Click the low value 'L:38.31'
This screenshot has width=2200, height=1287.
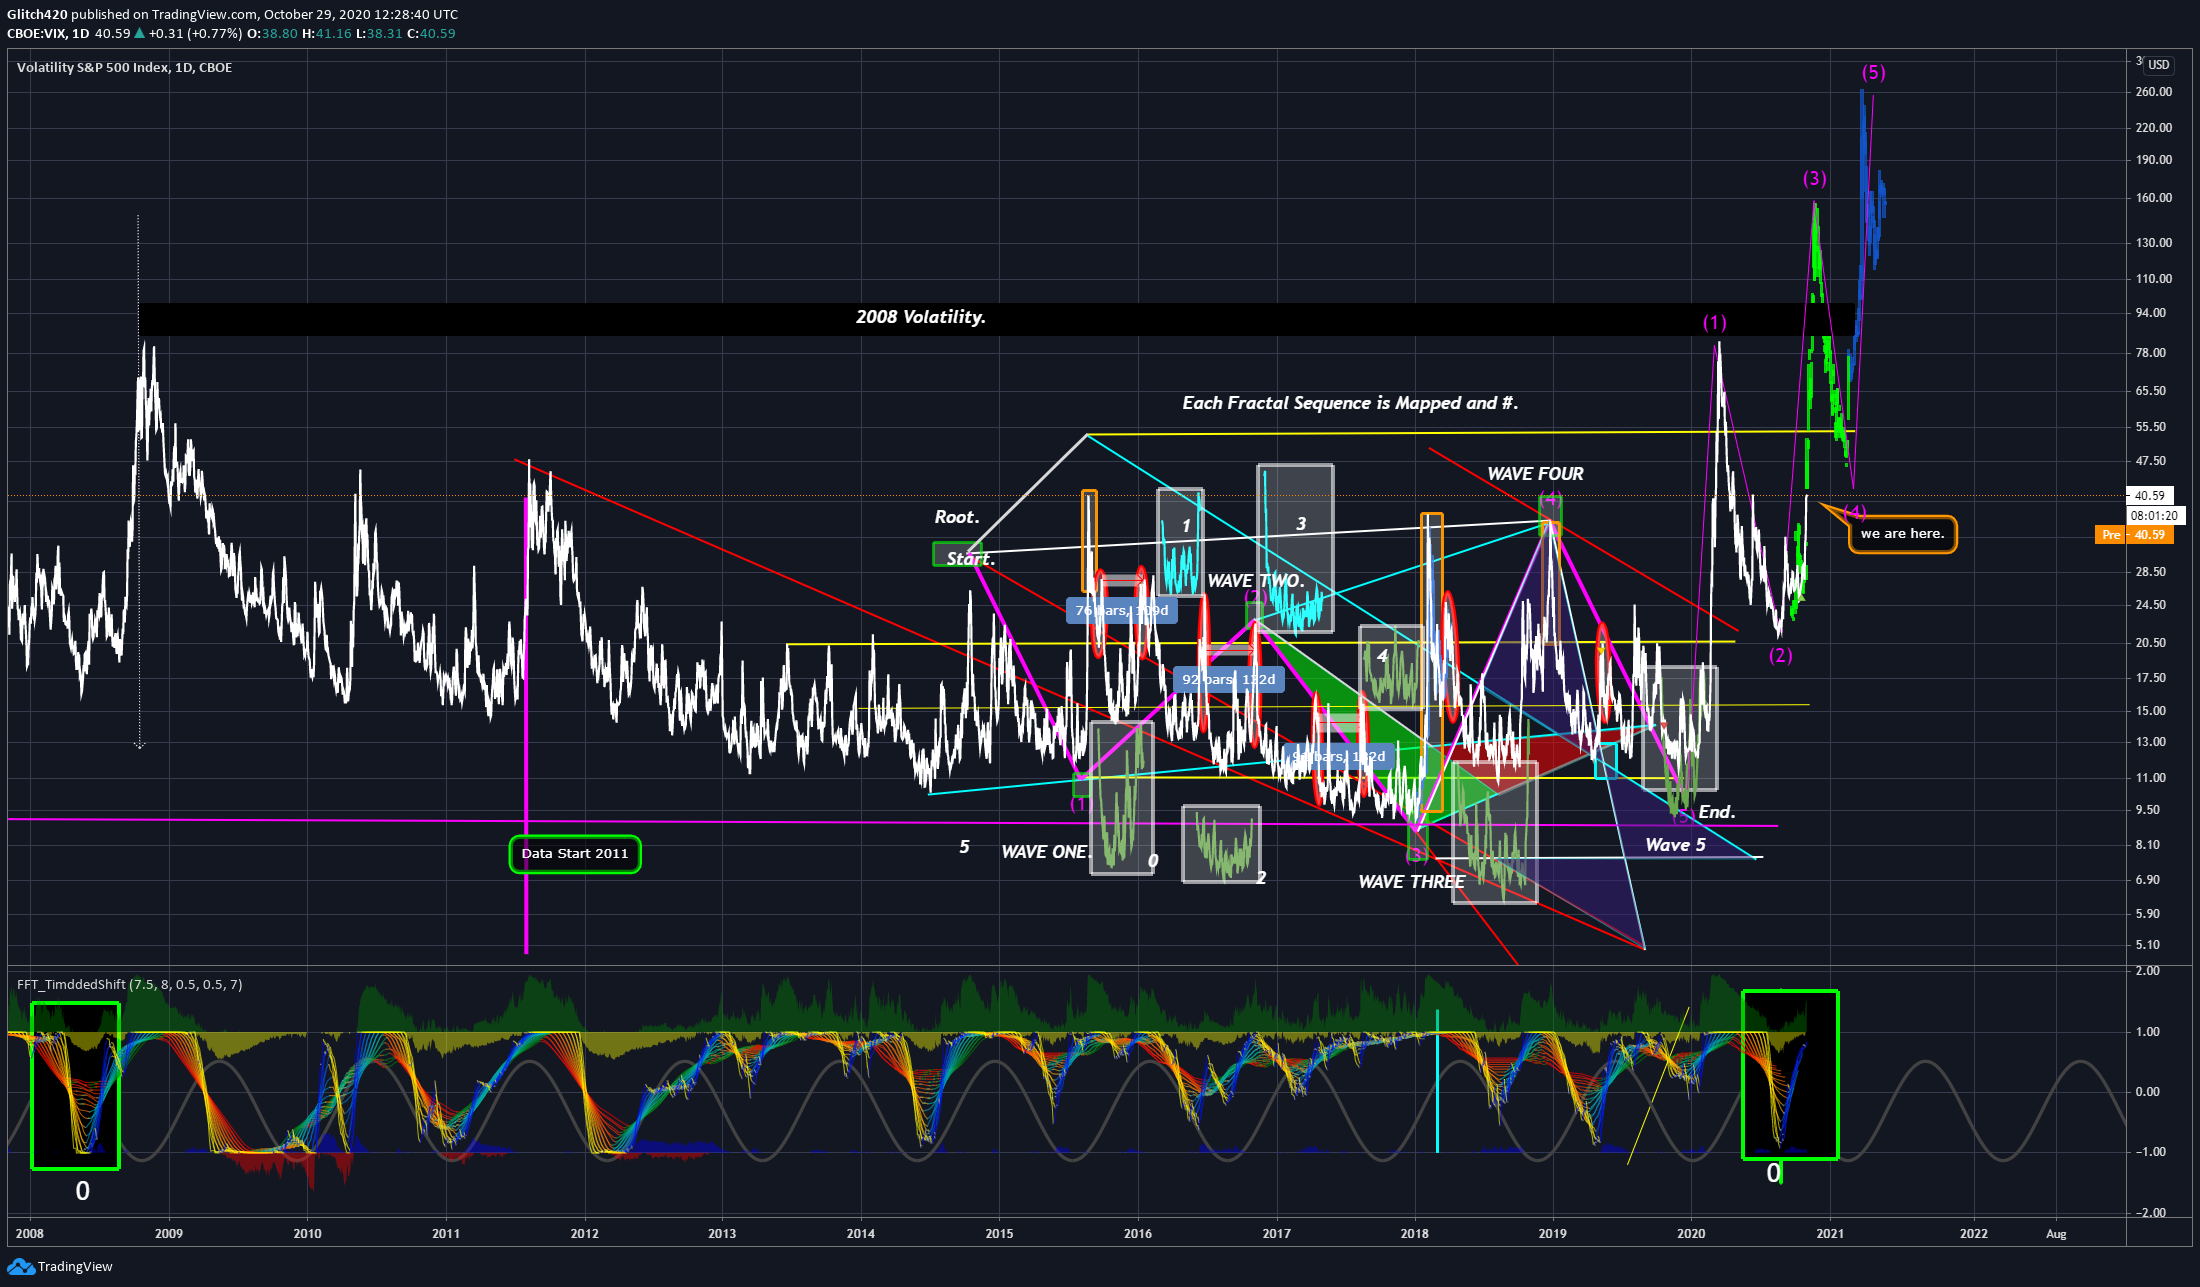[379, 33]
